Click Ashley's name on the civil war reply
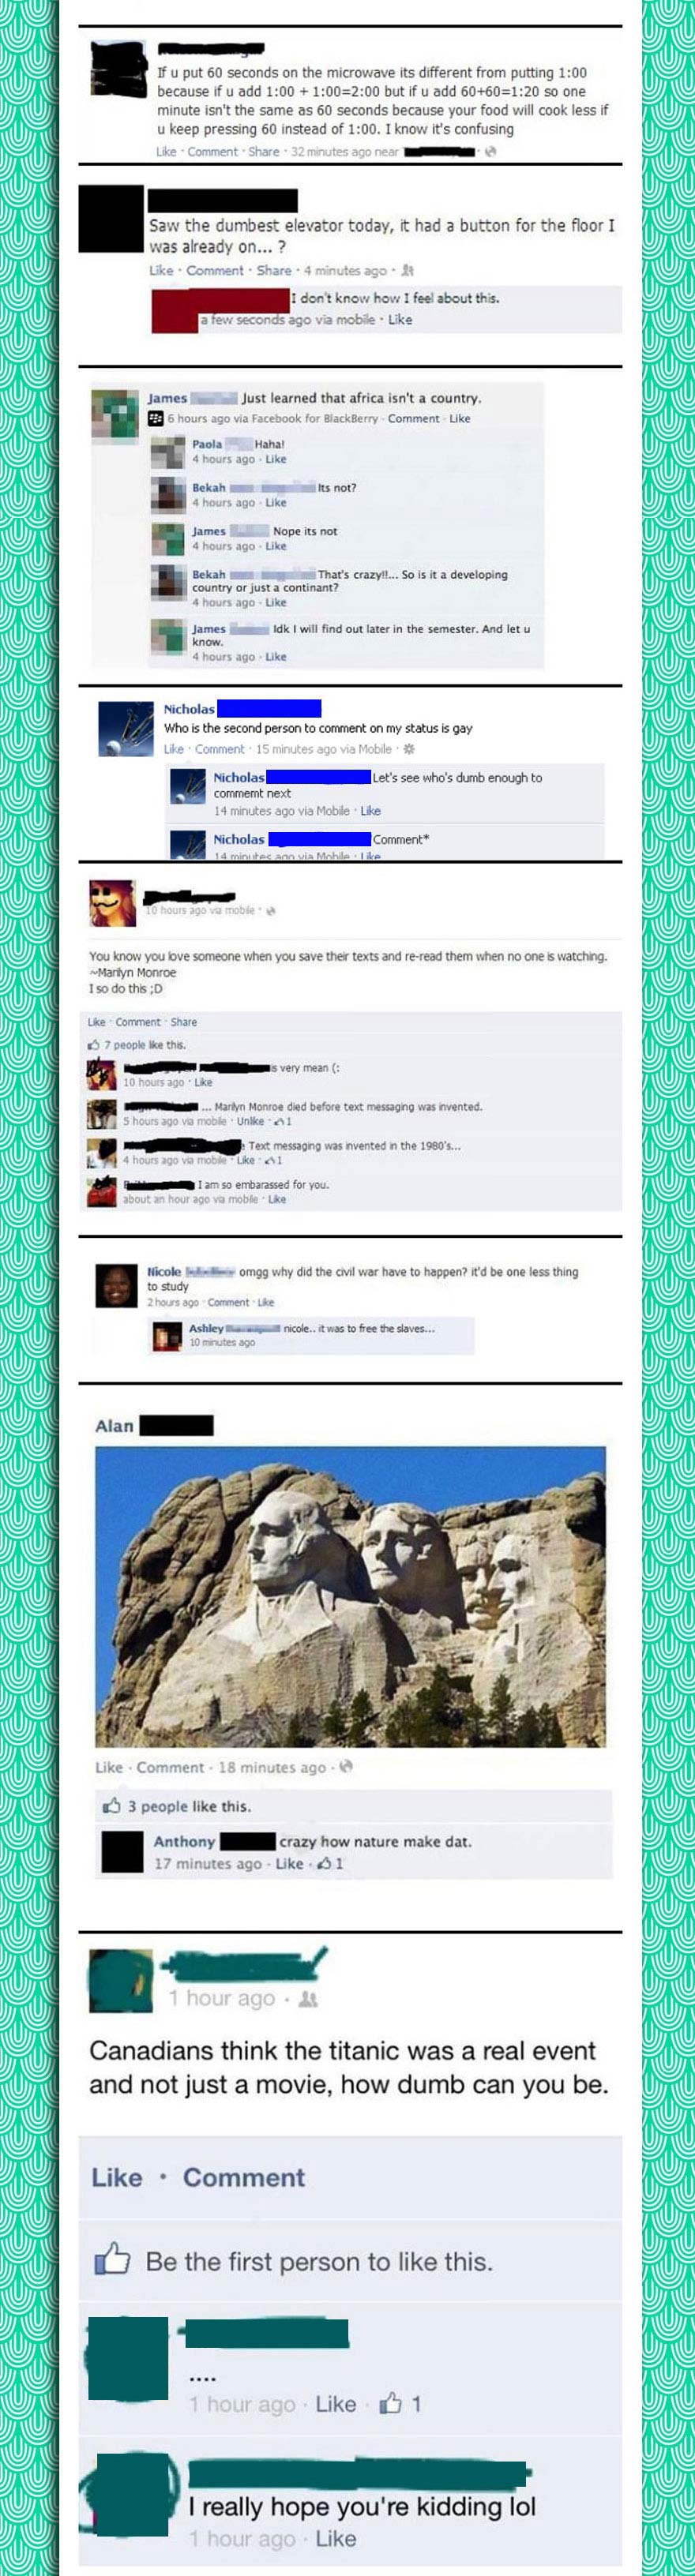Viewport: 695px width, 2576px height. coord(206,1328)
